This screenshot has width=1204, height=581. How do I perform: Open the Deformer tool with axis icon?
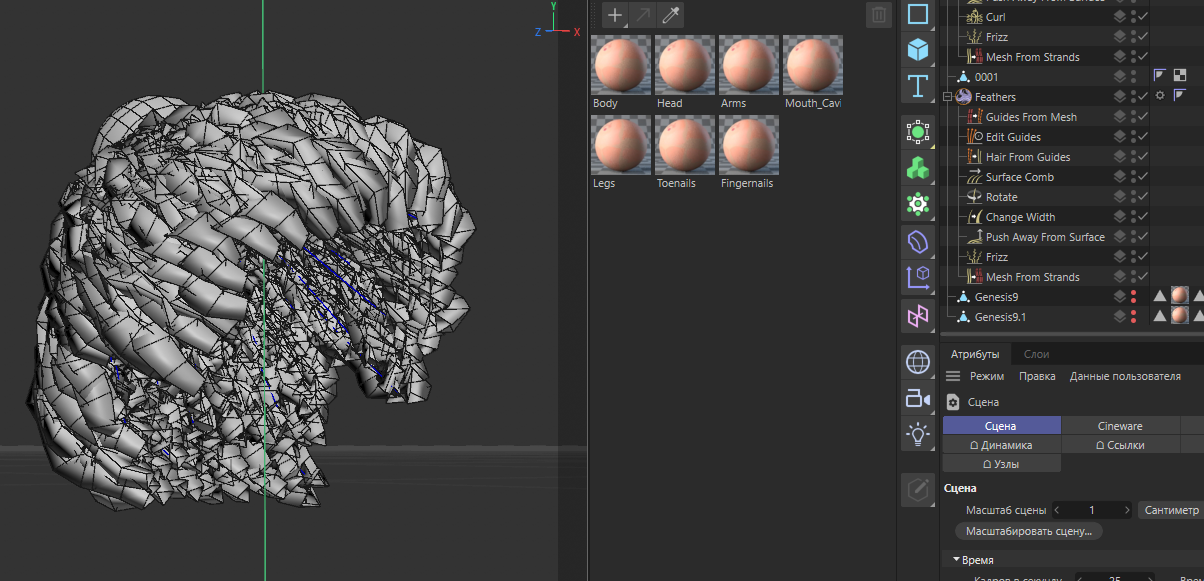[x=917, y=277]
